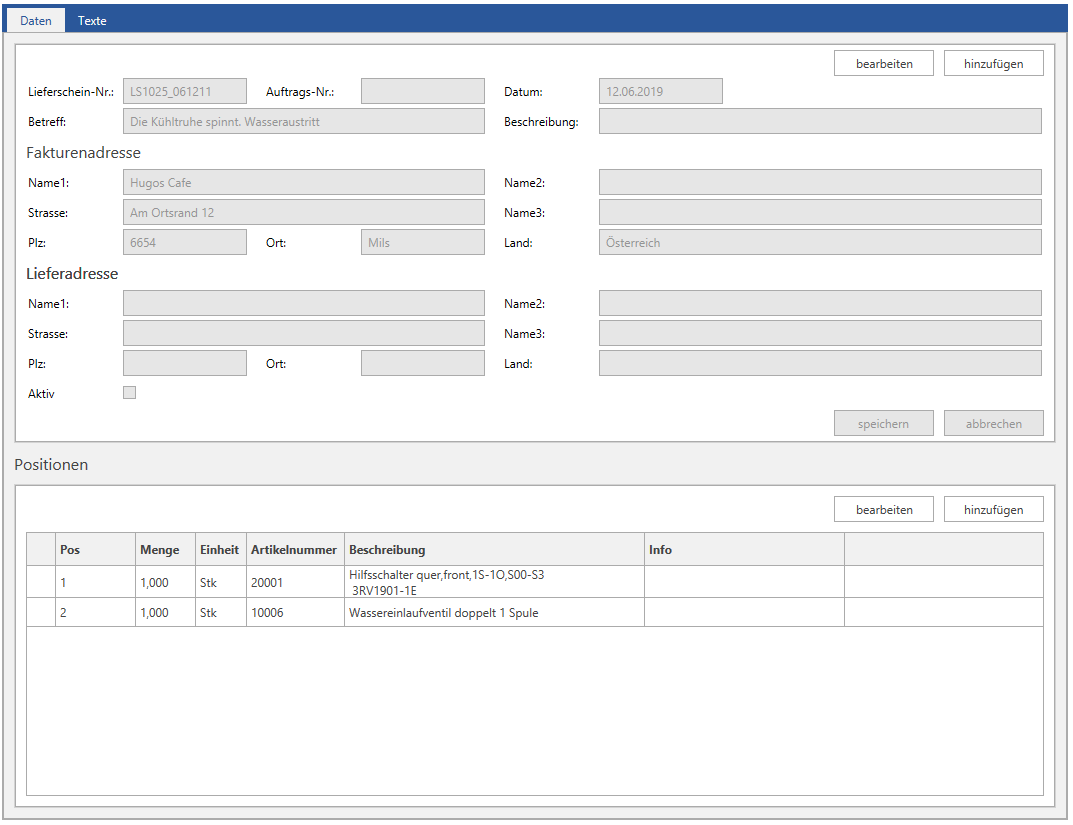
Task: Select the Beschreibung field beside Betreff
Action: 820,122
